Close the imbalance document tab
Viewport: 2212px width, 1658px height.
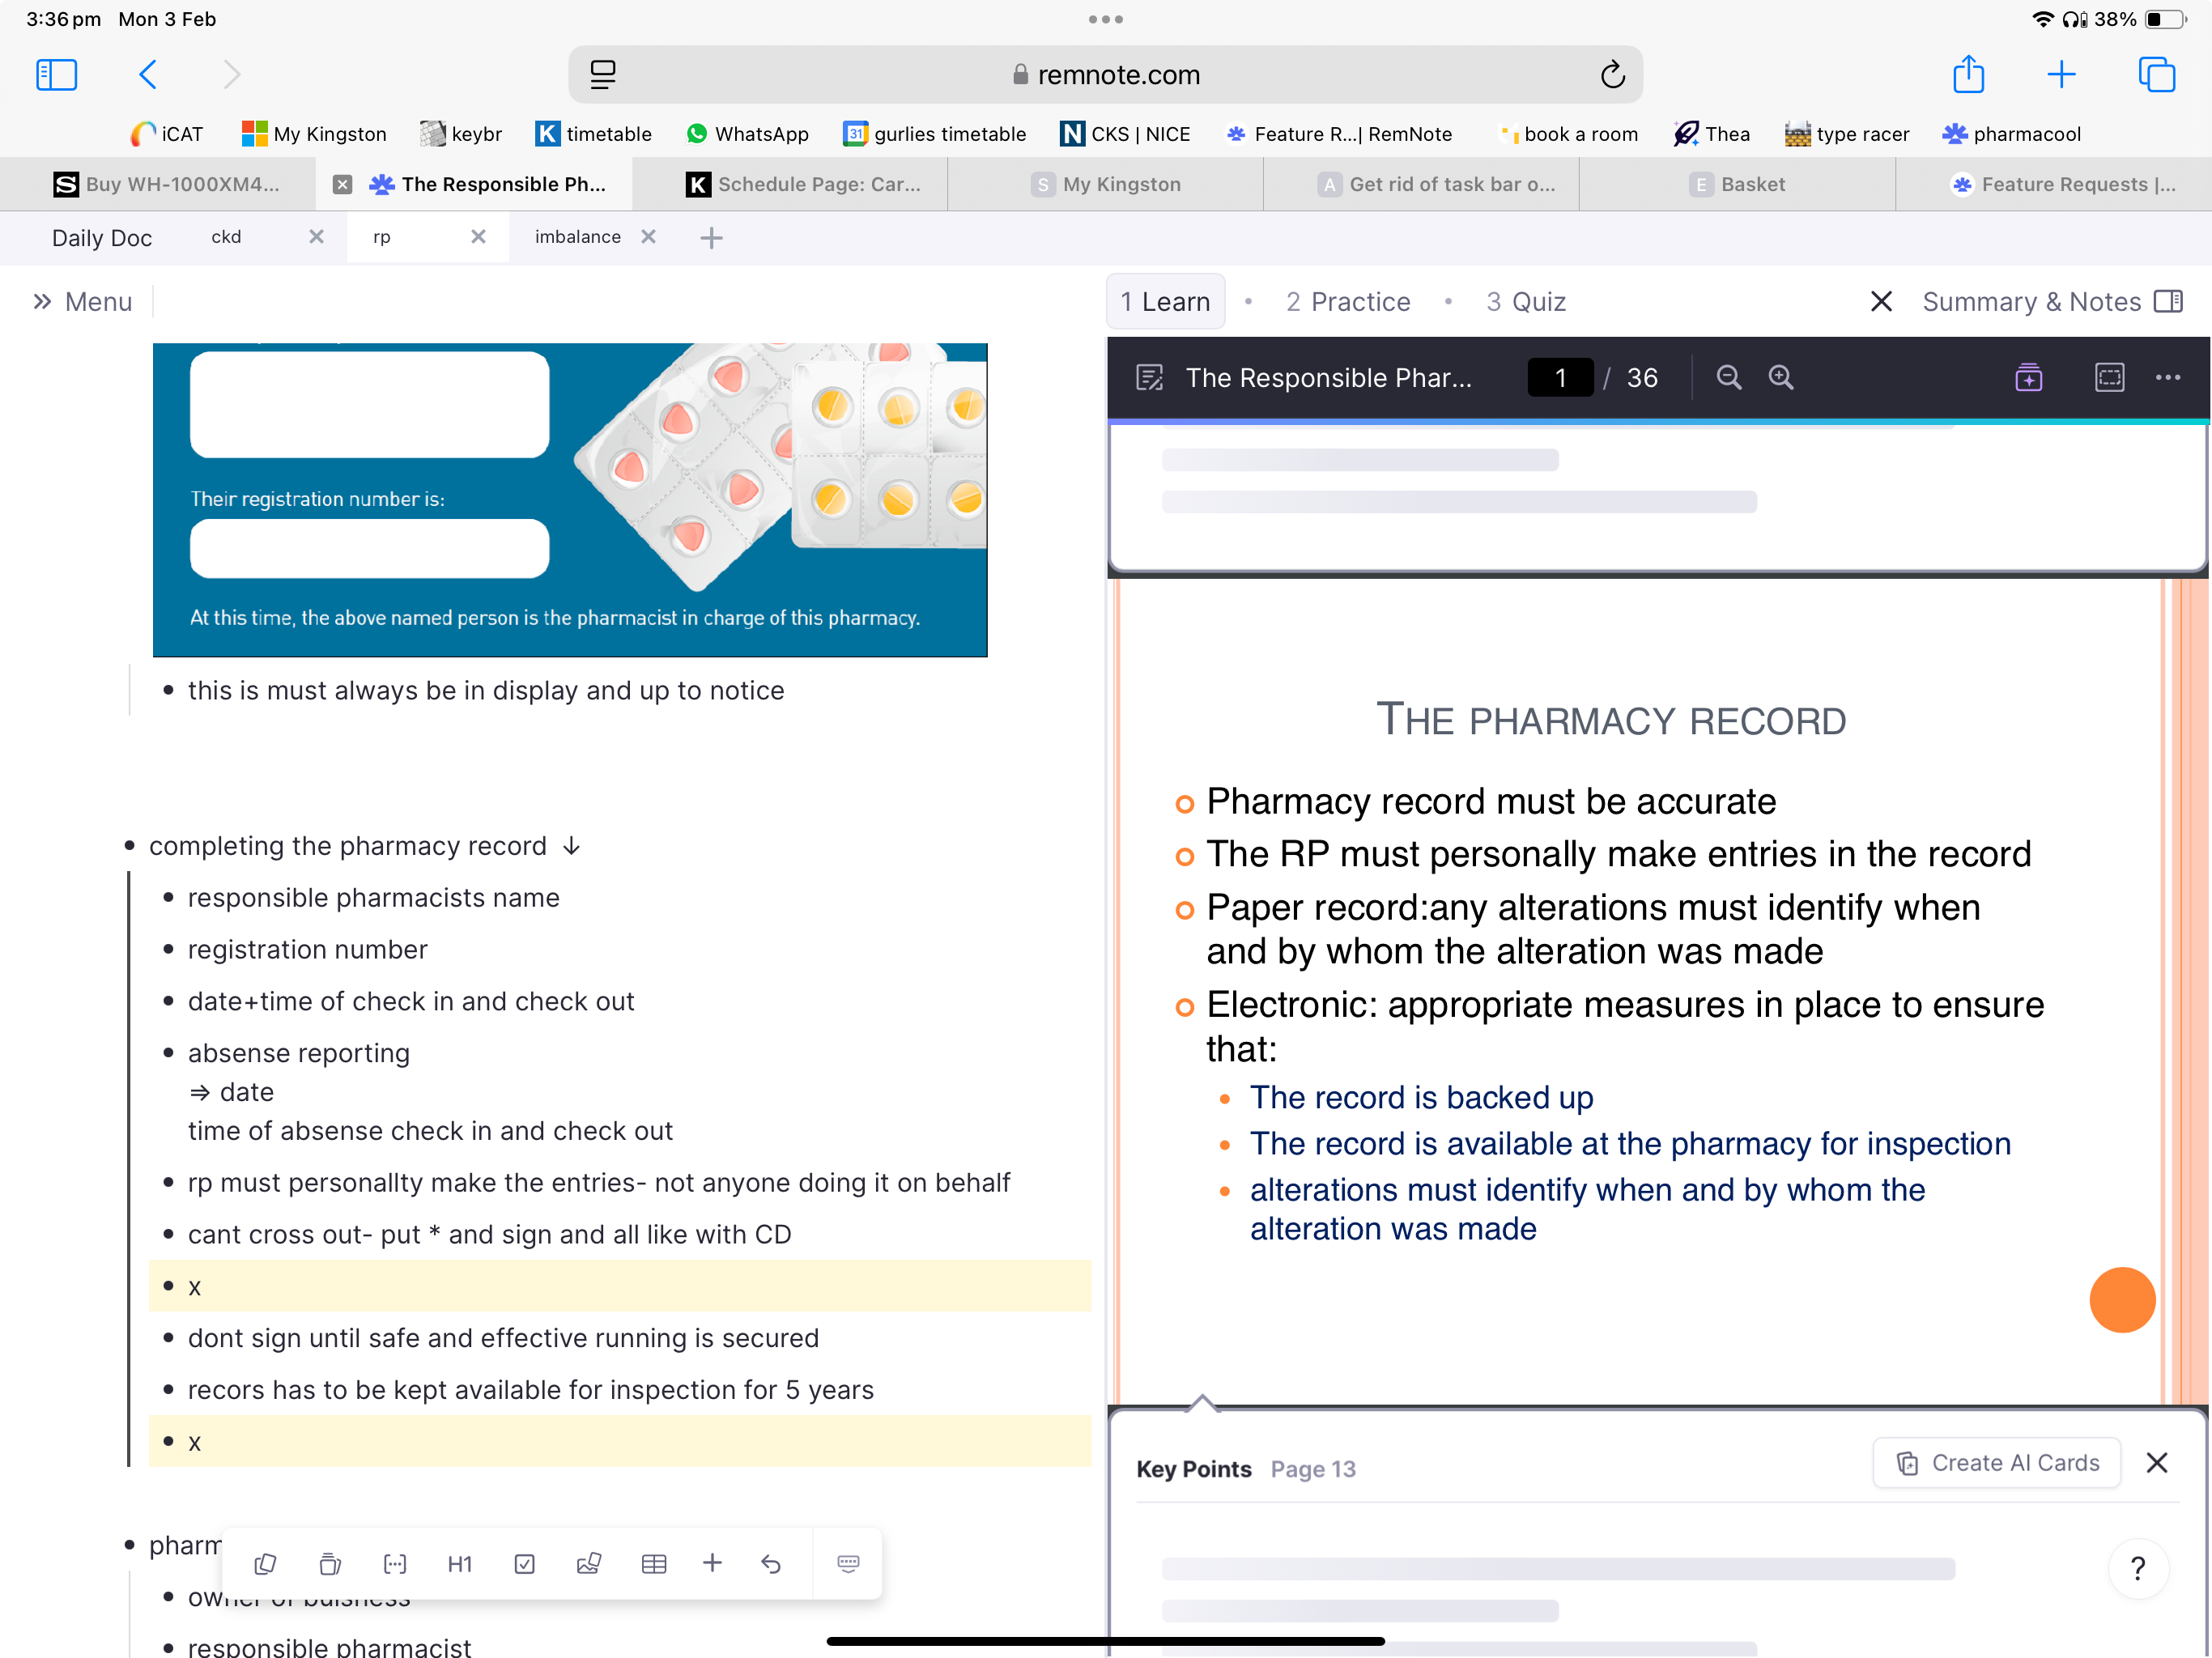(648, 237)
